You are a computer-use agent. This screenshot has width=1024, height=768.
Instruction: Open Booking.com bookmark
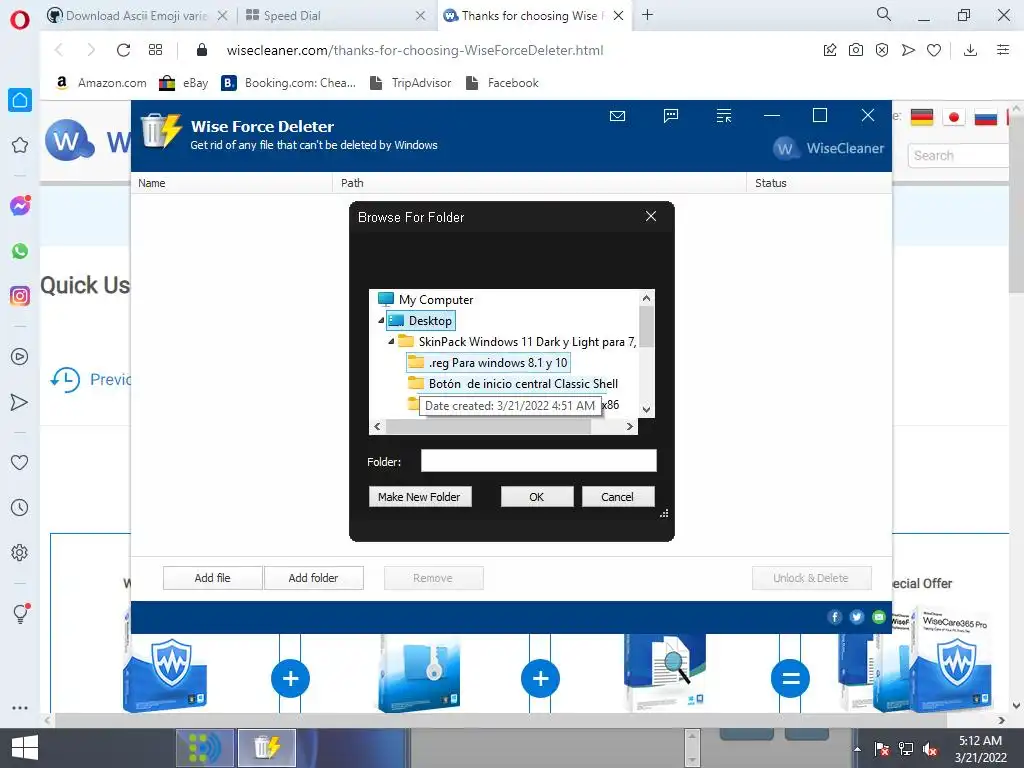point(288,83)
